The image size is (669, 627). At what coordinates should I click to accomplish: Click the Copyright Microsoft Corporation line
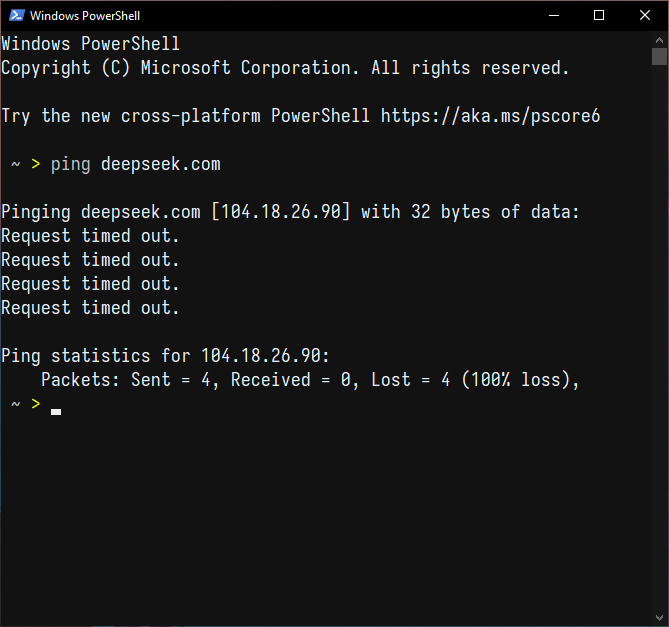point(285,68)
